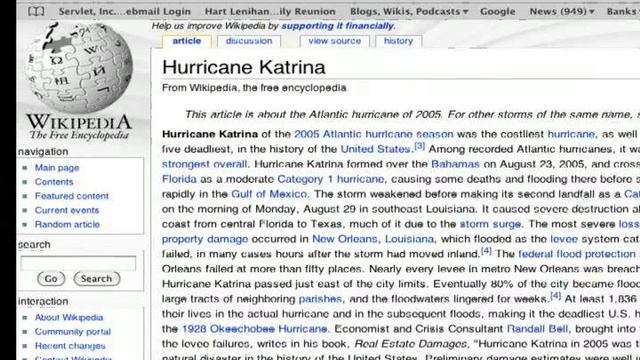Open Current events link
This screenshot has width=640, height=360.
tap(67, 211)
